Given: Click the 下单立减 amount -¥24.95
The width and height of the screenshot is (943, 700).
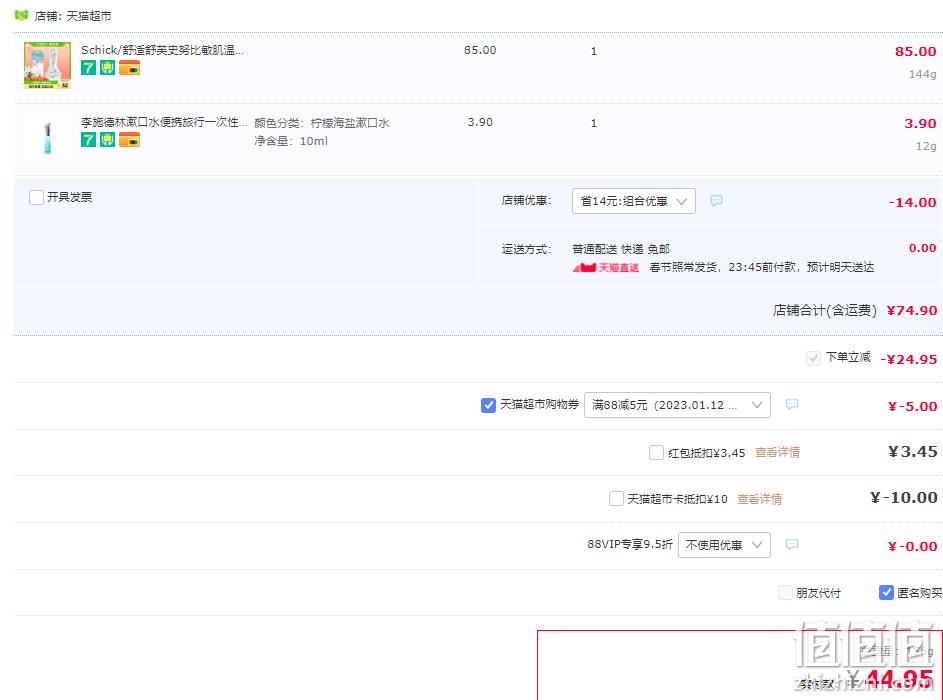Looking at the screenshot, I should point(909,360).
